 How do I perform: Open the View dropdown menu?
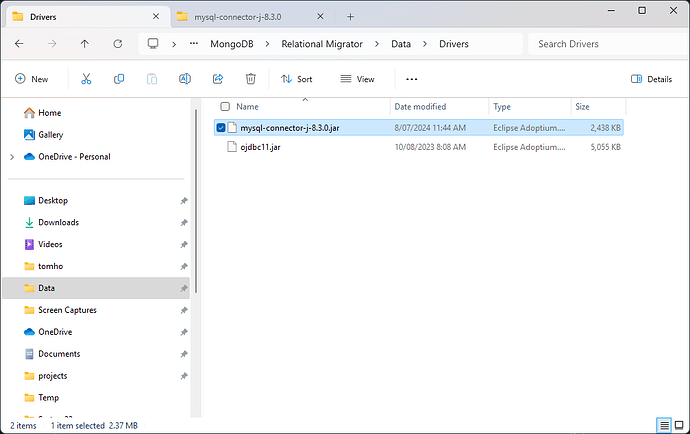(x=357, y=79)
